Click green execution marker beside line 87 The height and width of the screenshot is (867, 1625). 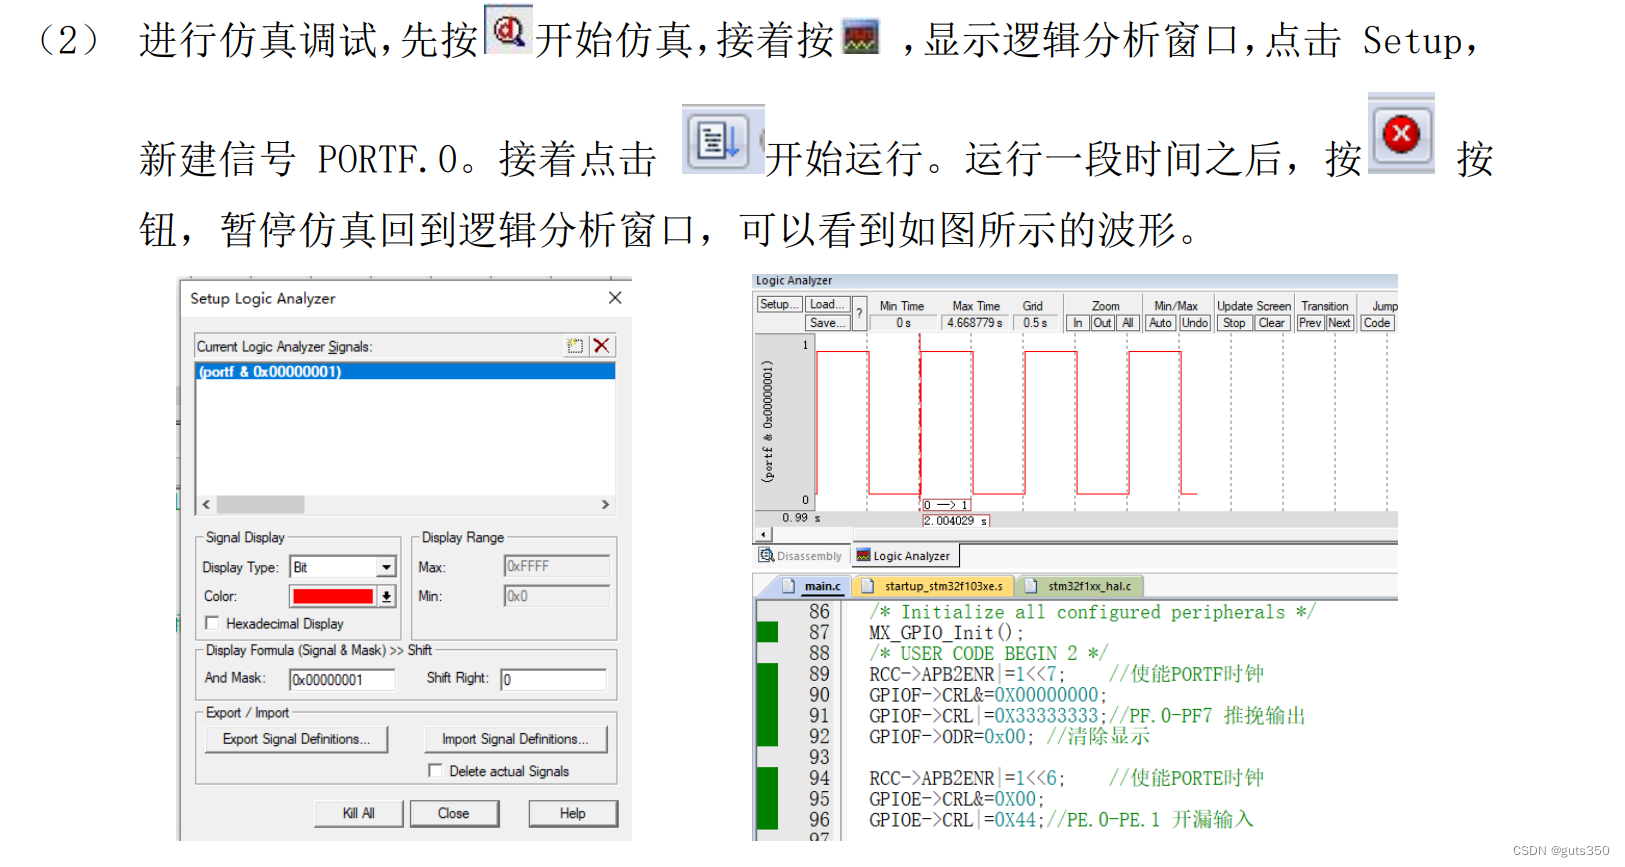767,632
